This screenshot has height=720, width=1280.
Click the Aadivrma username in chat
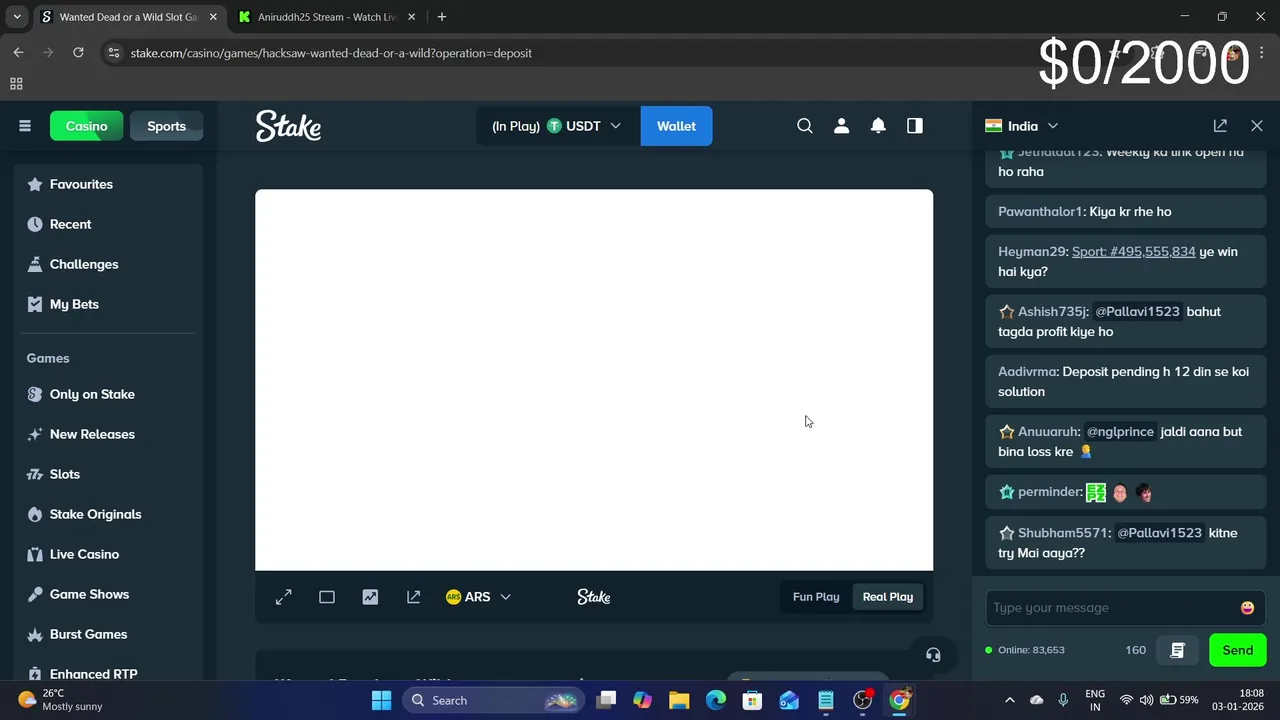point(1028,372)
